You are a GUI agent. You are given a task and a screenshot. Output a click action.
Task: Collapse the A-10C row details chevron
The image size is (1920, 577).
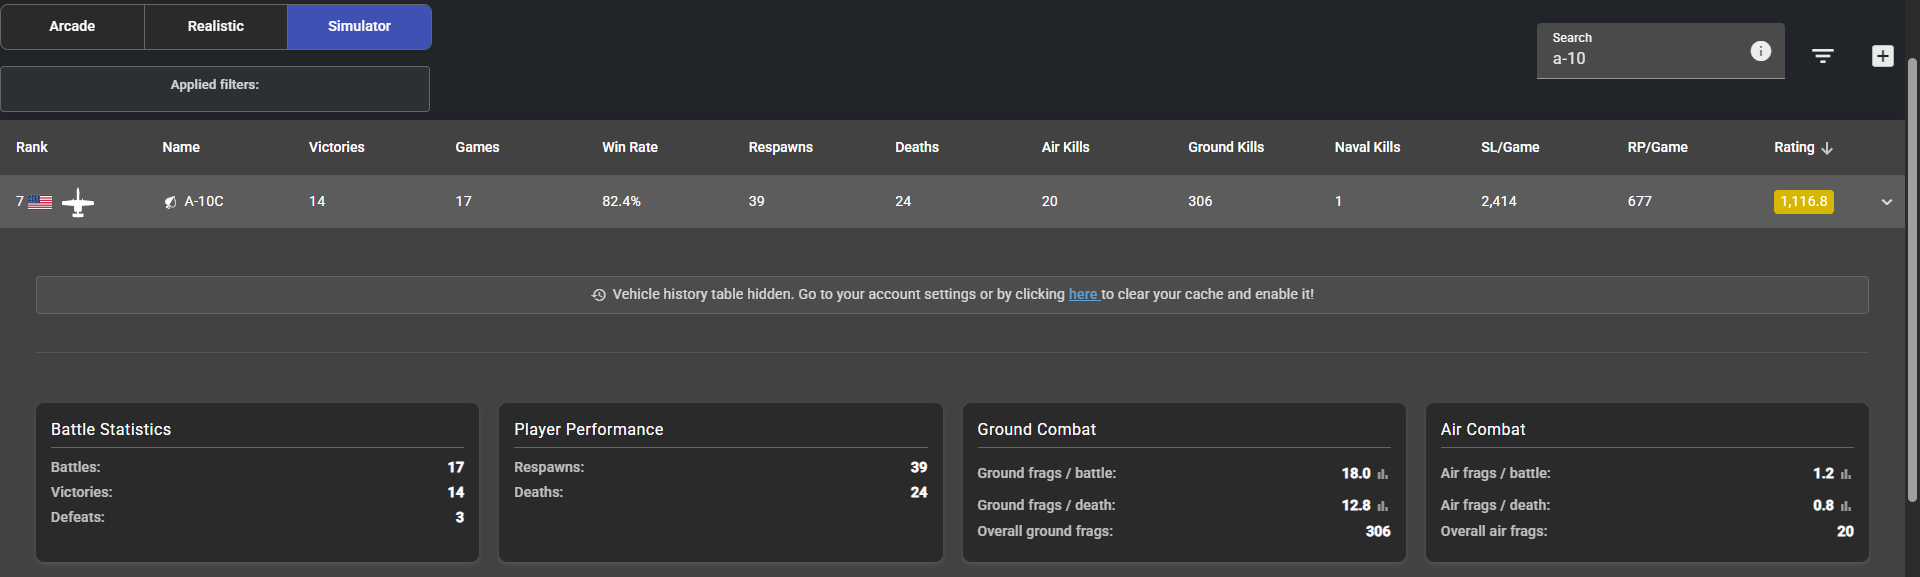(1886, 202)
